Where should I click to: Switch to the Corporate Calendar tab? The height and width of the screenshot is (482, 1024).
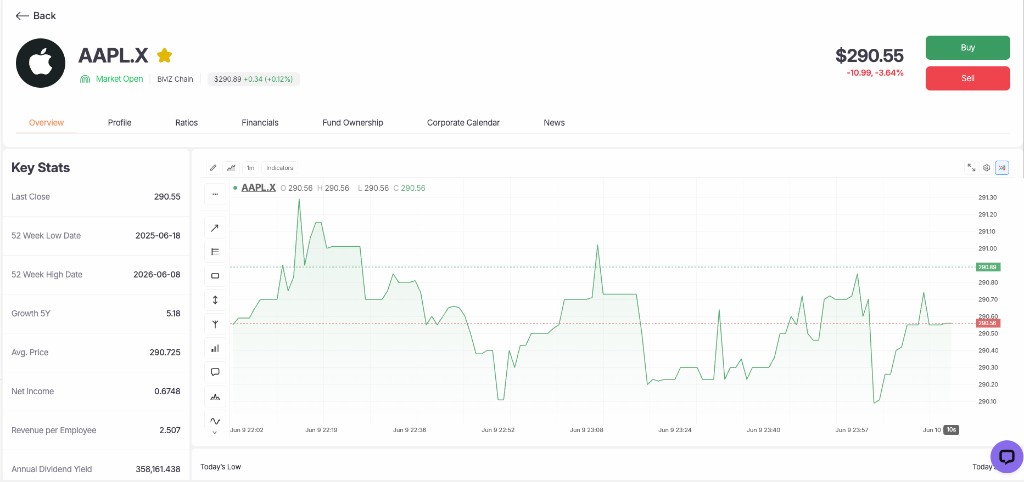[x=463, y=123]
